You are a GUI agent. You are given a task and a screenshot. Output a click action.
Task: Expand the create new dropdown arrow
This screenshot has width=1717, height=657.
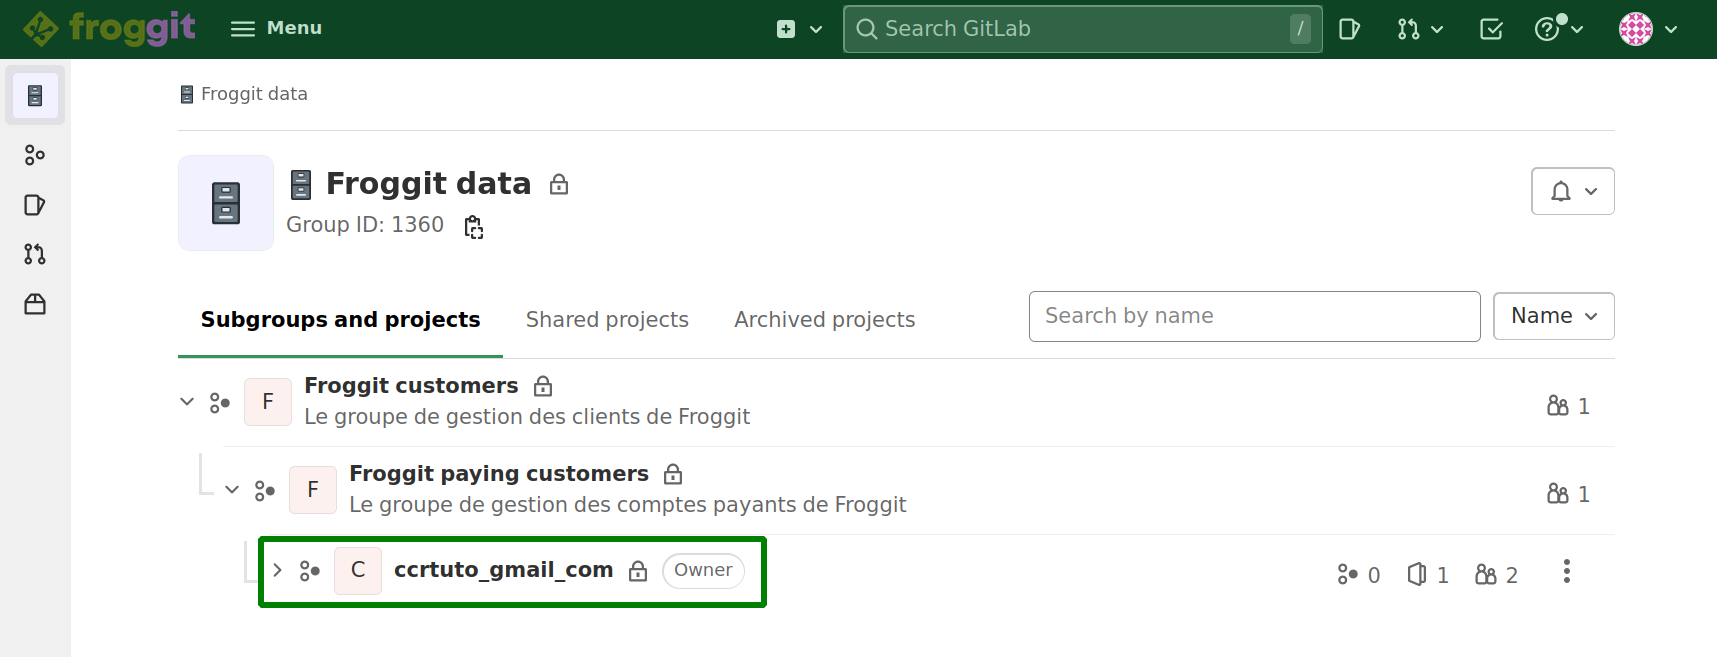(816, 29)
